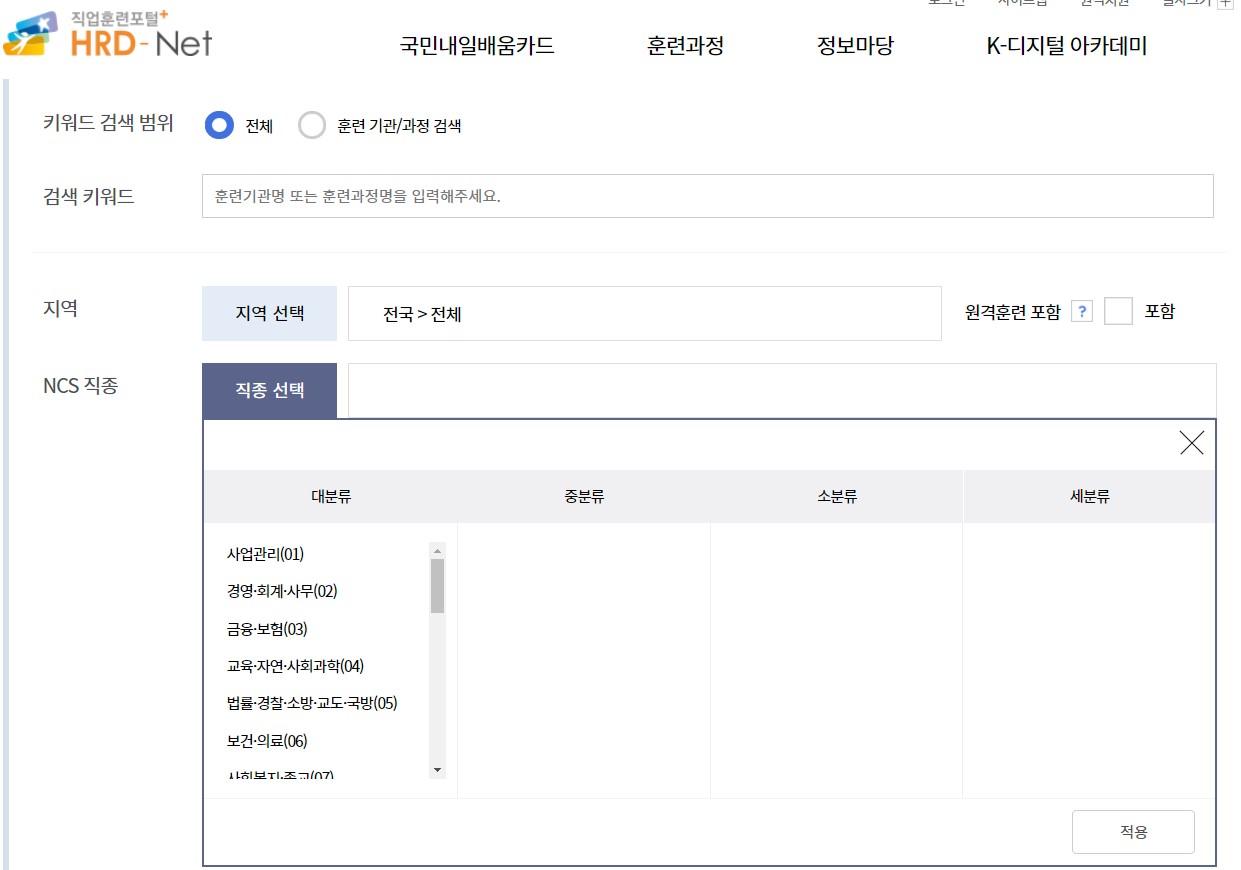
Task: Select 교육·자연·사회과학(04) category
Action: pos(295,666)
